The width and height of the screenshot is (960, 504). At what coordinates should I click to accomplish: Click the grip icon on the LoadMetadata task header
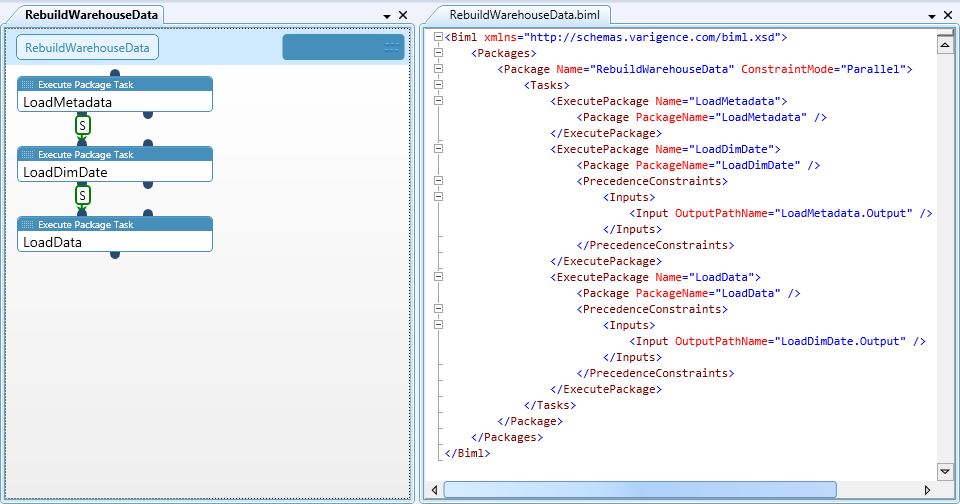(28, 85)
